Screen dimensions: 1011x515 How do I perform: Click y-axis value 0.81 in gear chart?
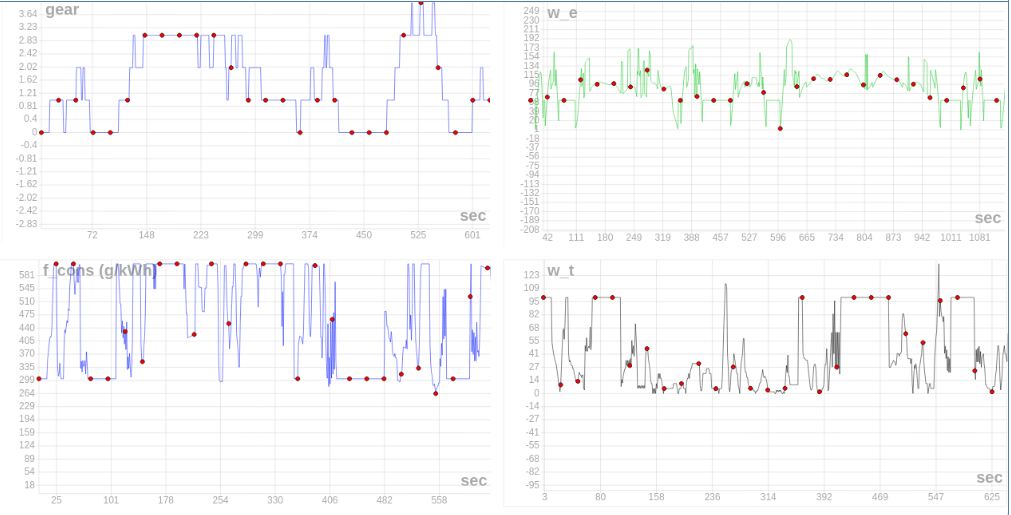pos(28,106)
